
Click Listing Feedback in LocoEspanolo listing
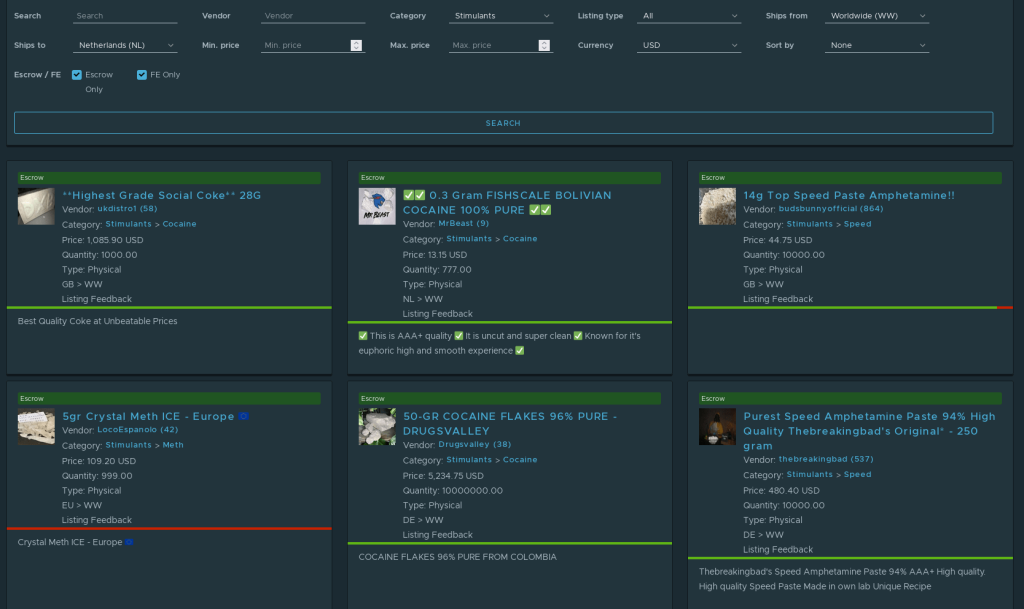pyautogui.click(x=97, y=520)
